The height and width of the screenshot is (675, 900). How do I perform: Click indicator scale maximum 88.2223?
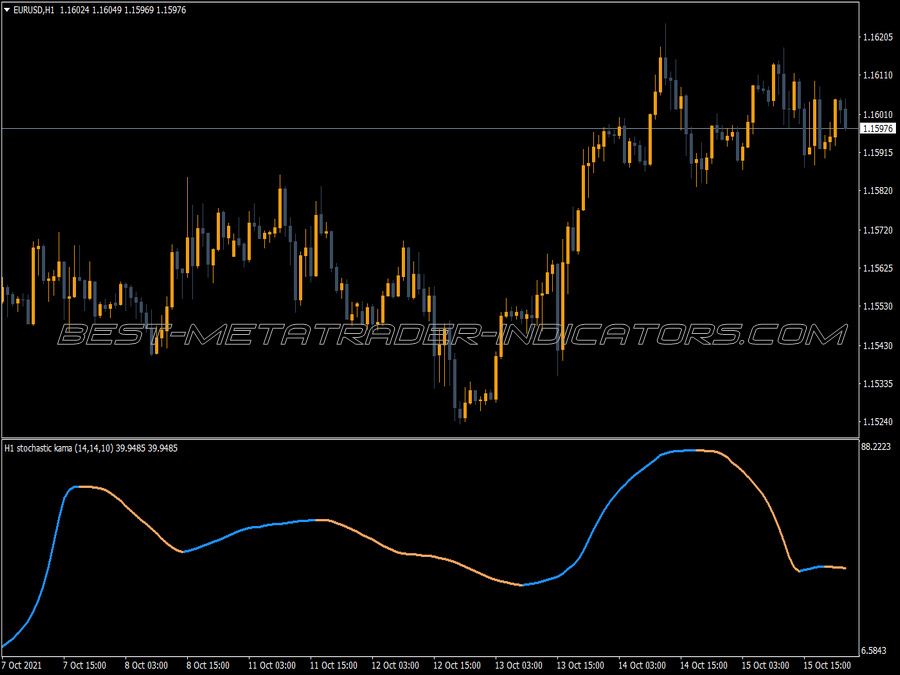(x=876, y=447)
